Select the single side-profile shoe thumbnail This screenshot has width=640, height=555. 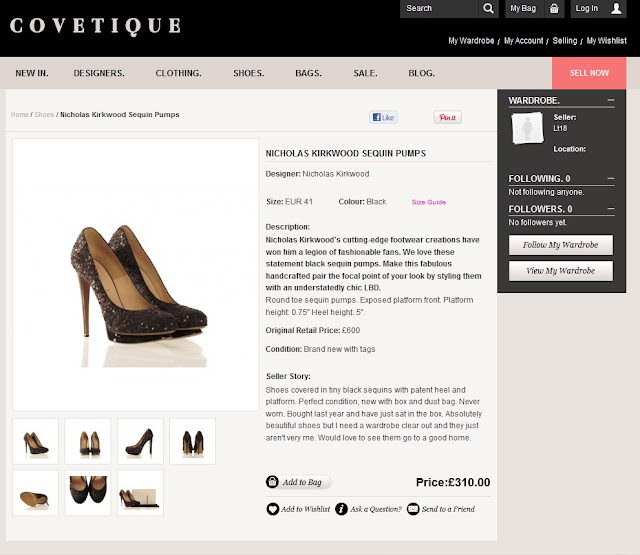point(140,441)
